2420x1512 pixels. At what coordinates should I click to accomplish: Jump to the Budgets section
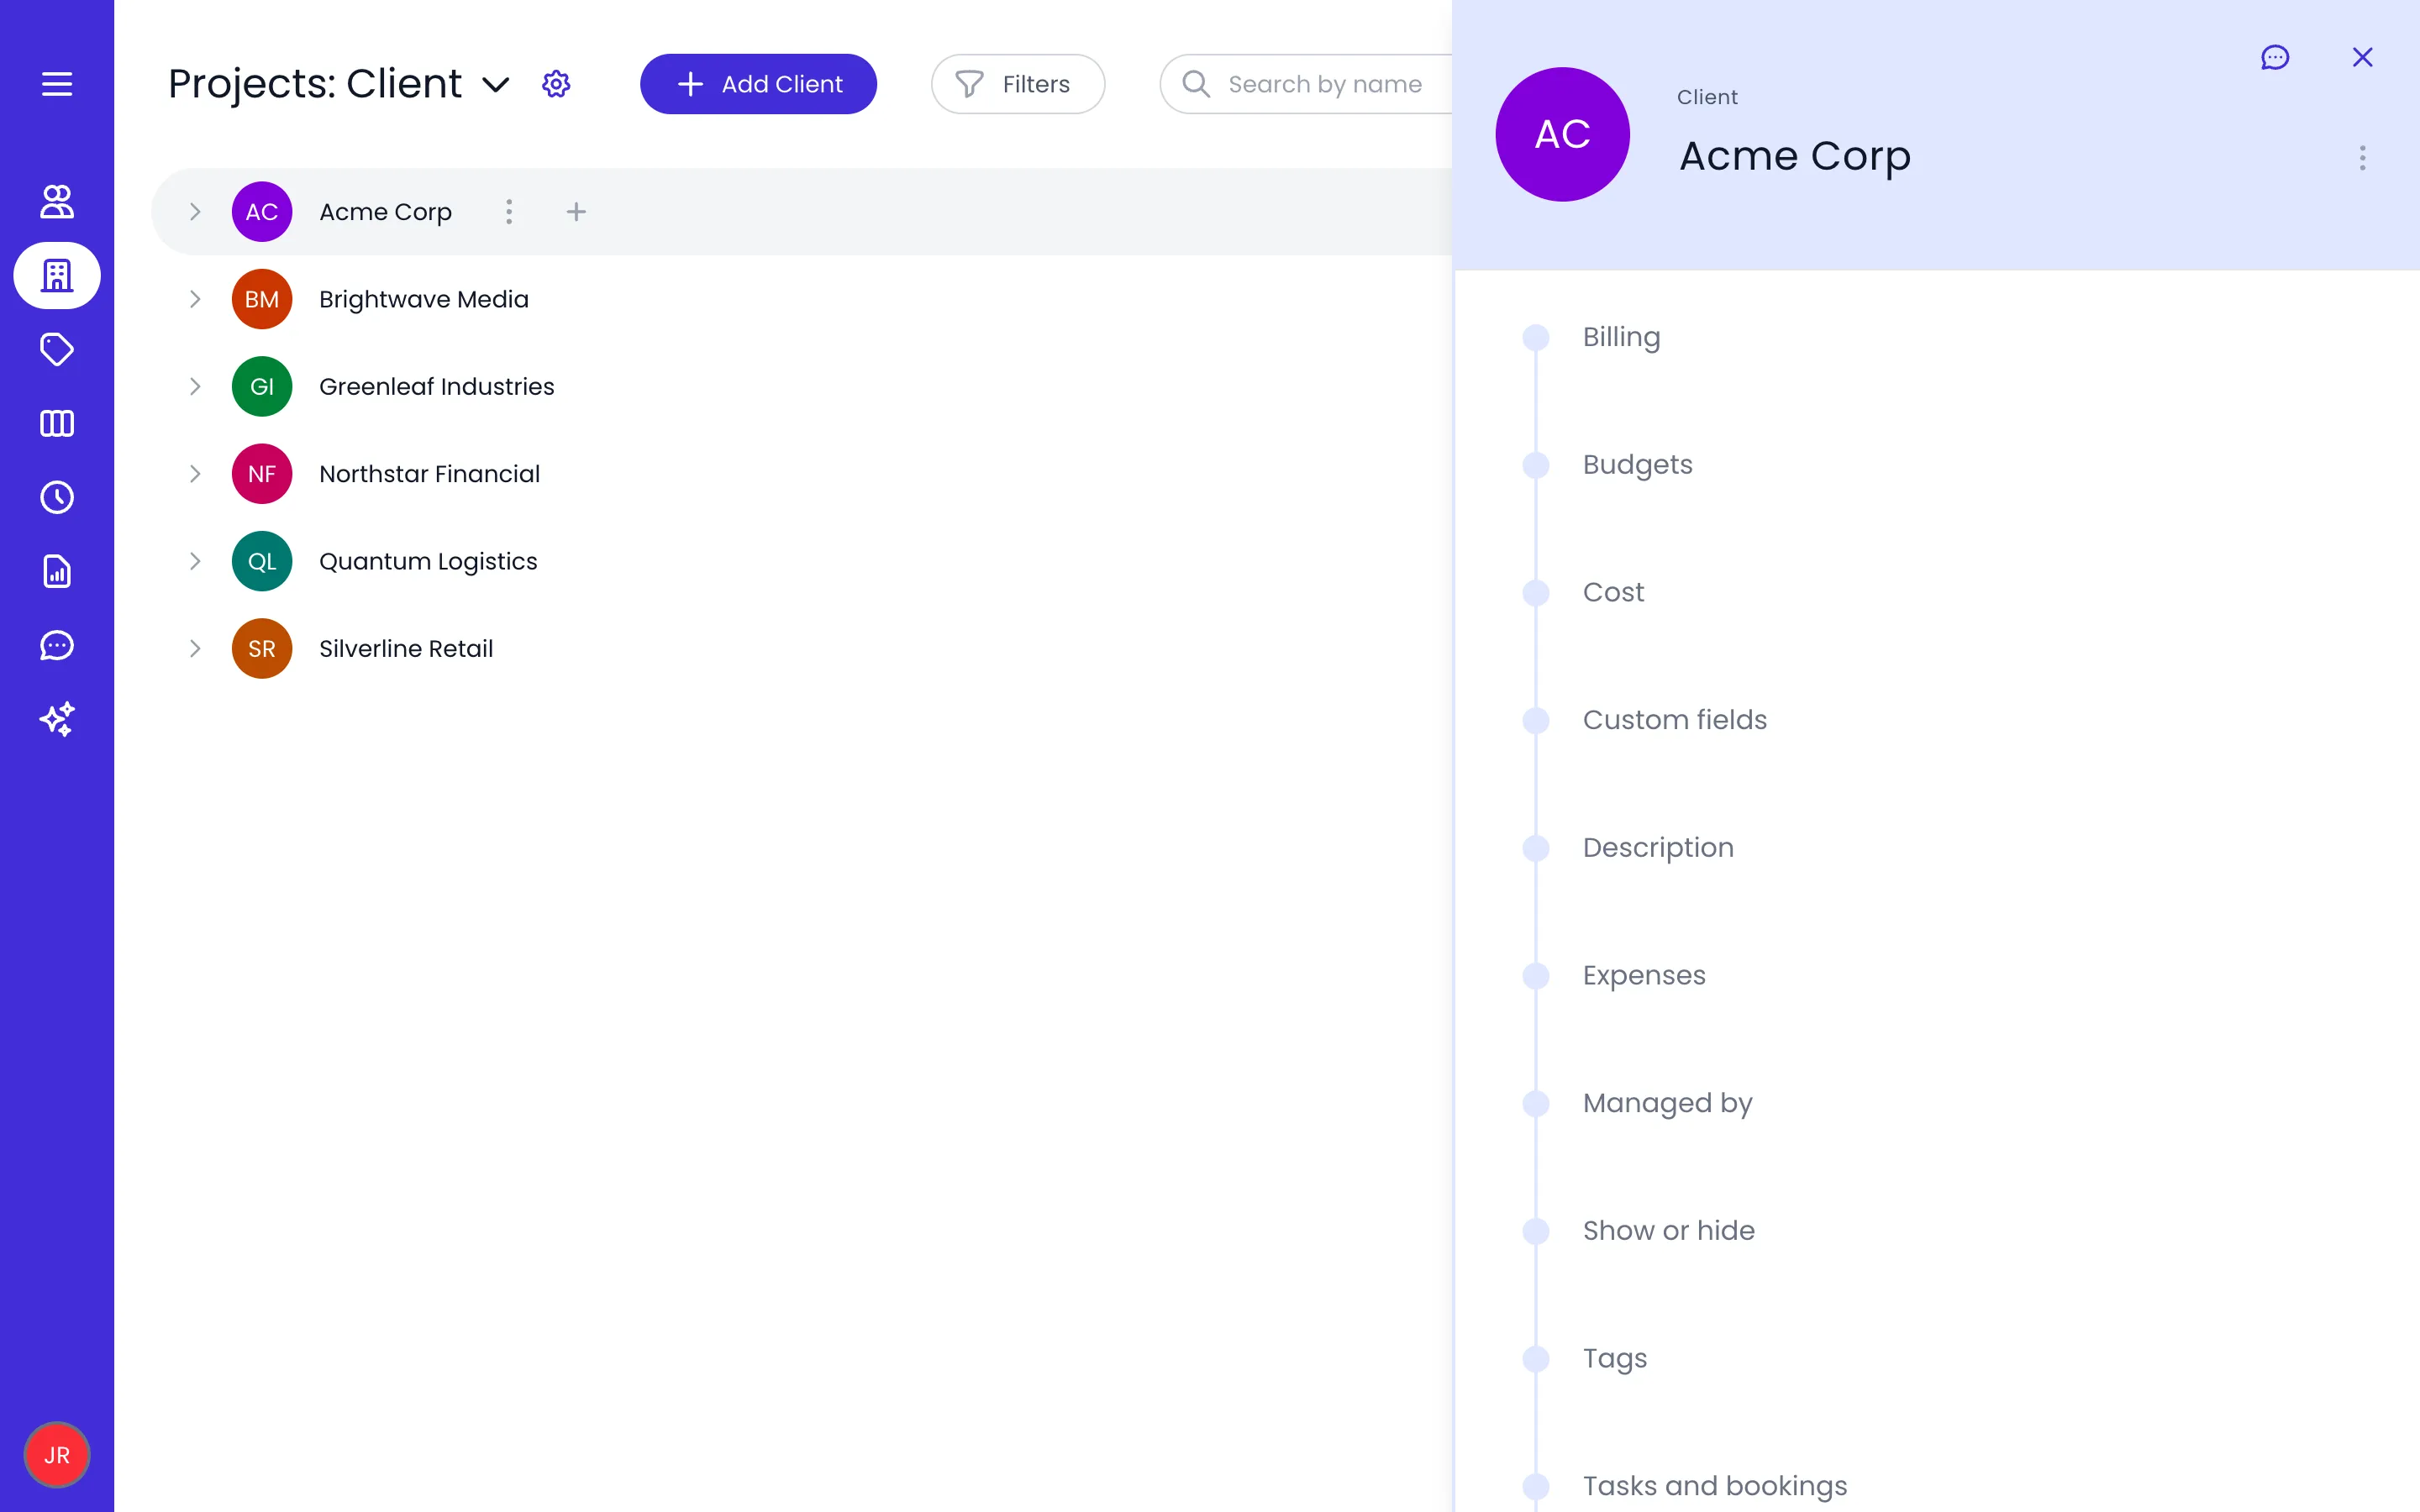[x=1637, y=465]
